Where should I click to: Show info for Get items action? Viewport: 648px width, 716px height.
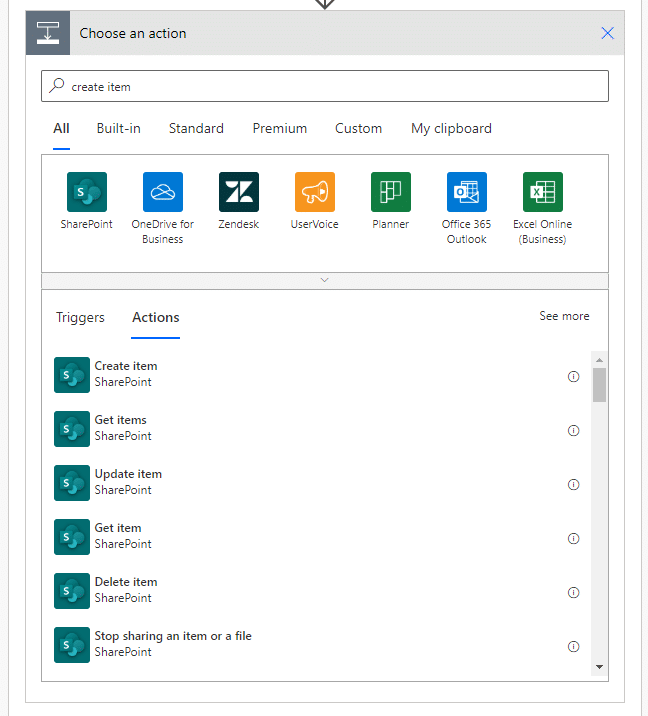point(574,431)
